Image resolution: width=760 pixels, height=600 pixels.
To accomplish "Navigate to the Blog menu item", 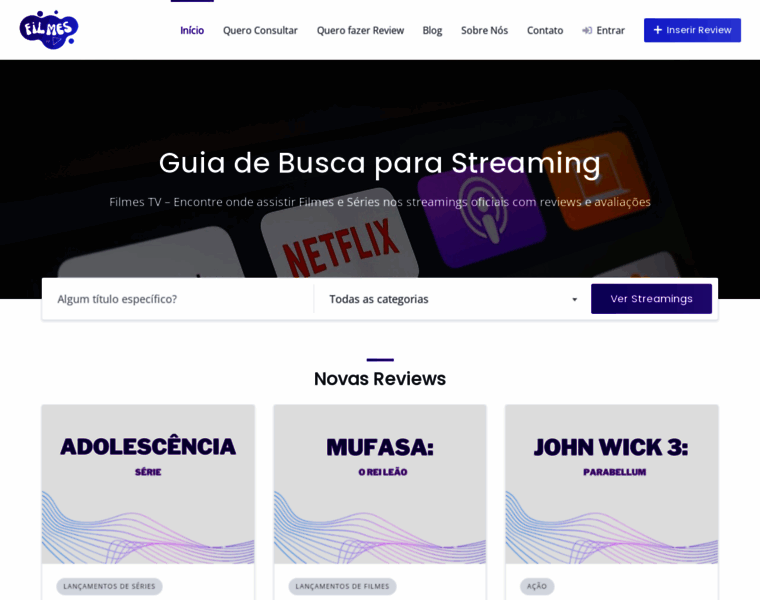I will pos(432,31).
